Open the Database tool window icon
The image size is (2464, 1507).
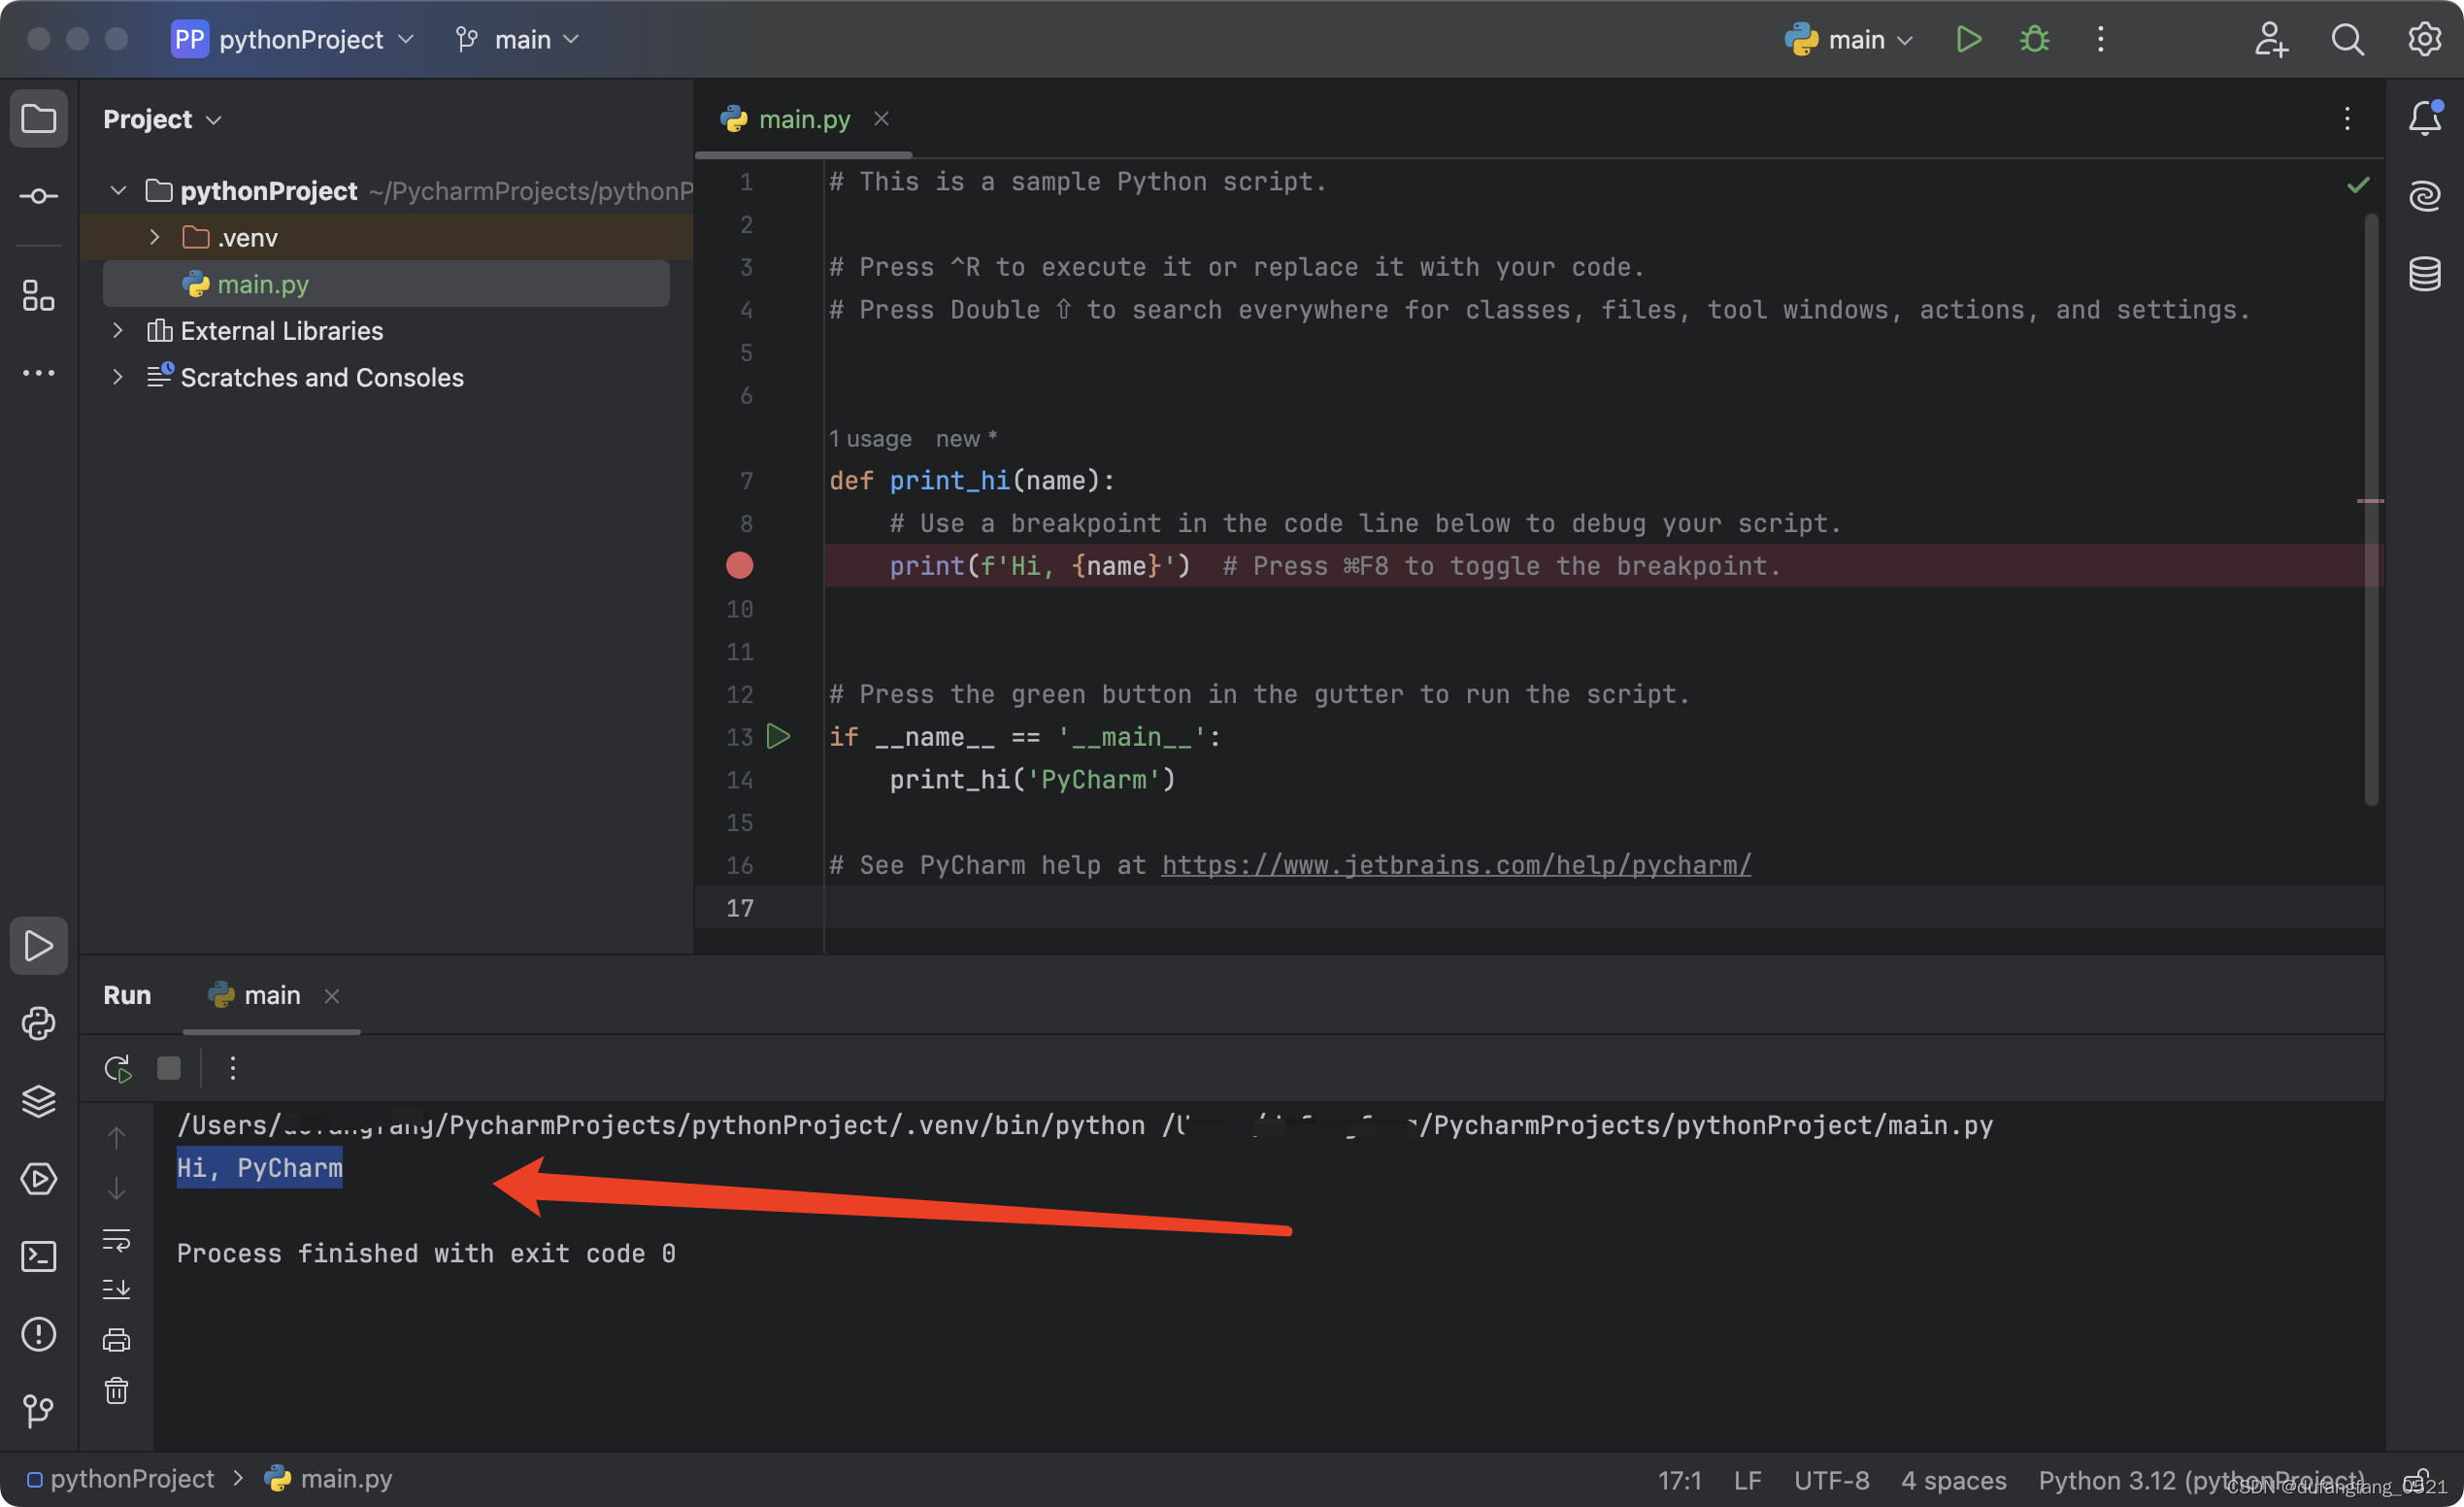coord(2424,273)
